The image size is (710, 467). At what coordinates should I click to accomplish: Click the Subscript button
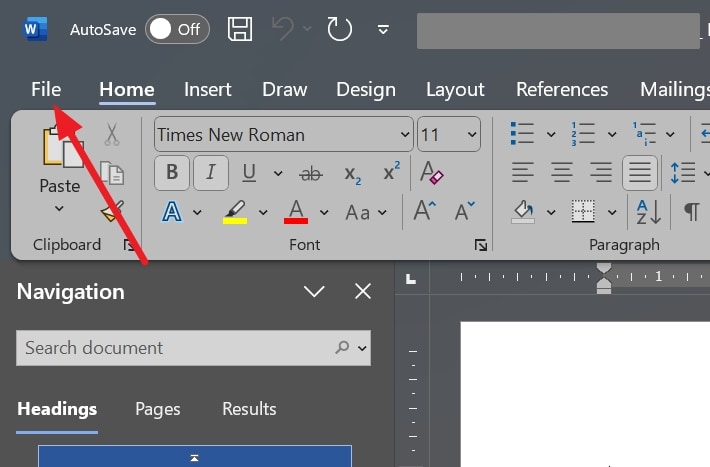point(352,173)
